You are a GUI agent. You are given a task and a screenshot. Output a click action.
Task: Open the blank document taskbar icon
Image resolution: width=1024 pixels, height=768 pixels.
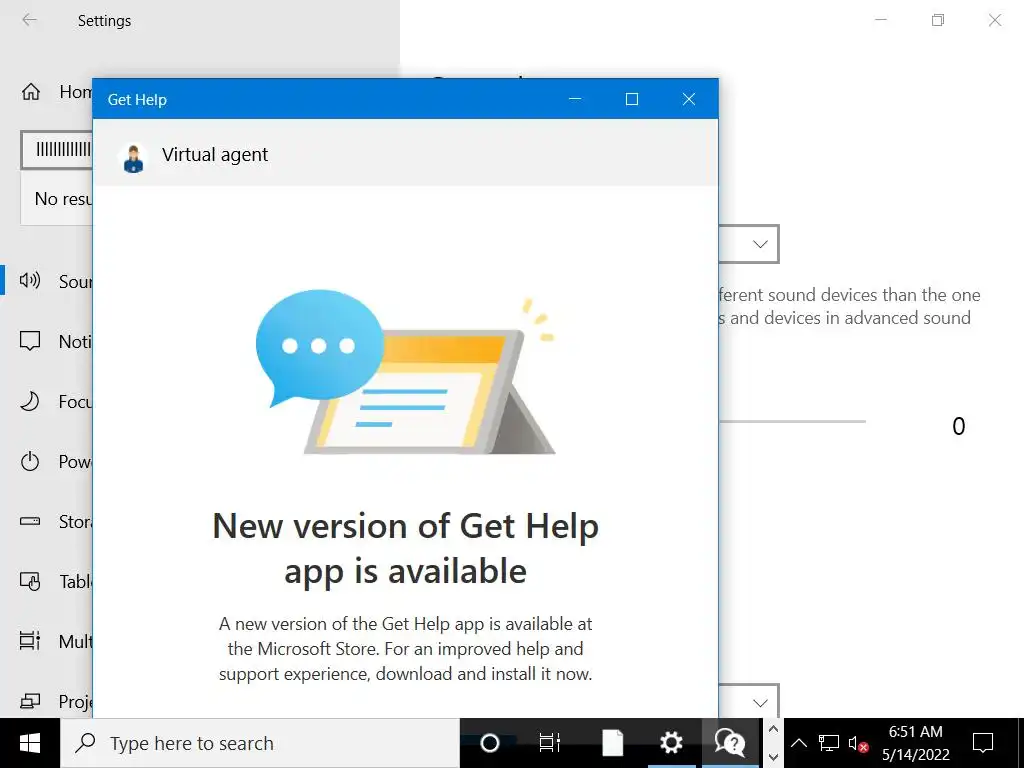pos(613,743)
